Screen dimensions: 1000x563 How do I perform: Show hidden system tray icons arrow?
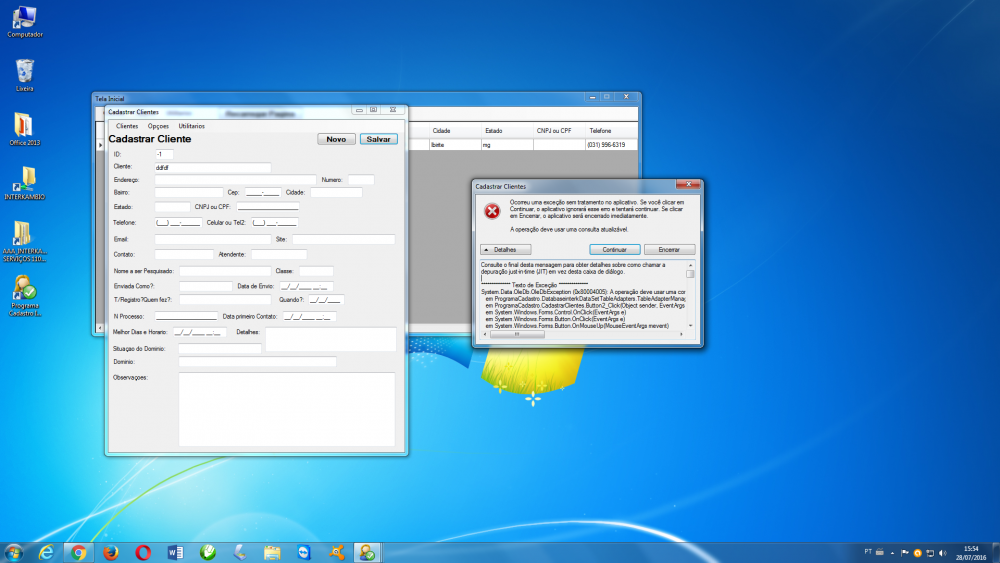tap(880, 552)
